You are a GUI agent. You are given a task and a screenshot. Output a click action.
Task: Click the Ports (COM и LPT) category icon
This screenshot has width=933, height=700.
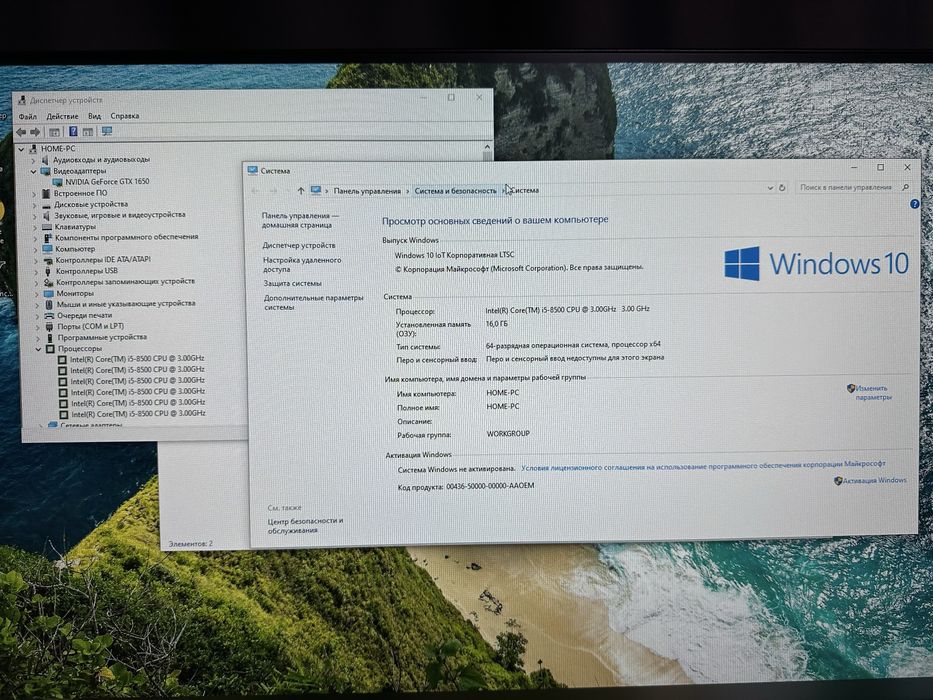(x=49, y=327)
